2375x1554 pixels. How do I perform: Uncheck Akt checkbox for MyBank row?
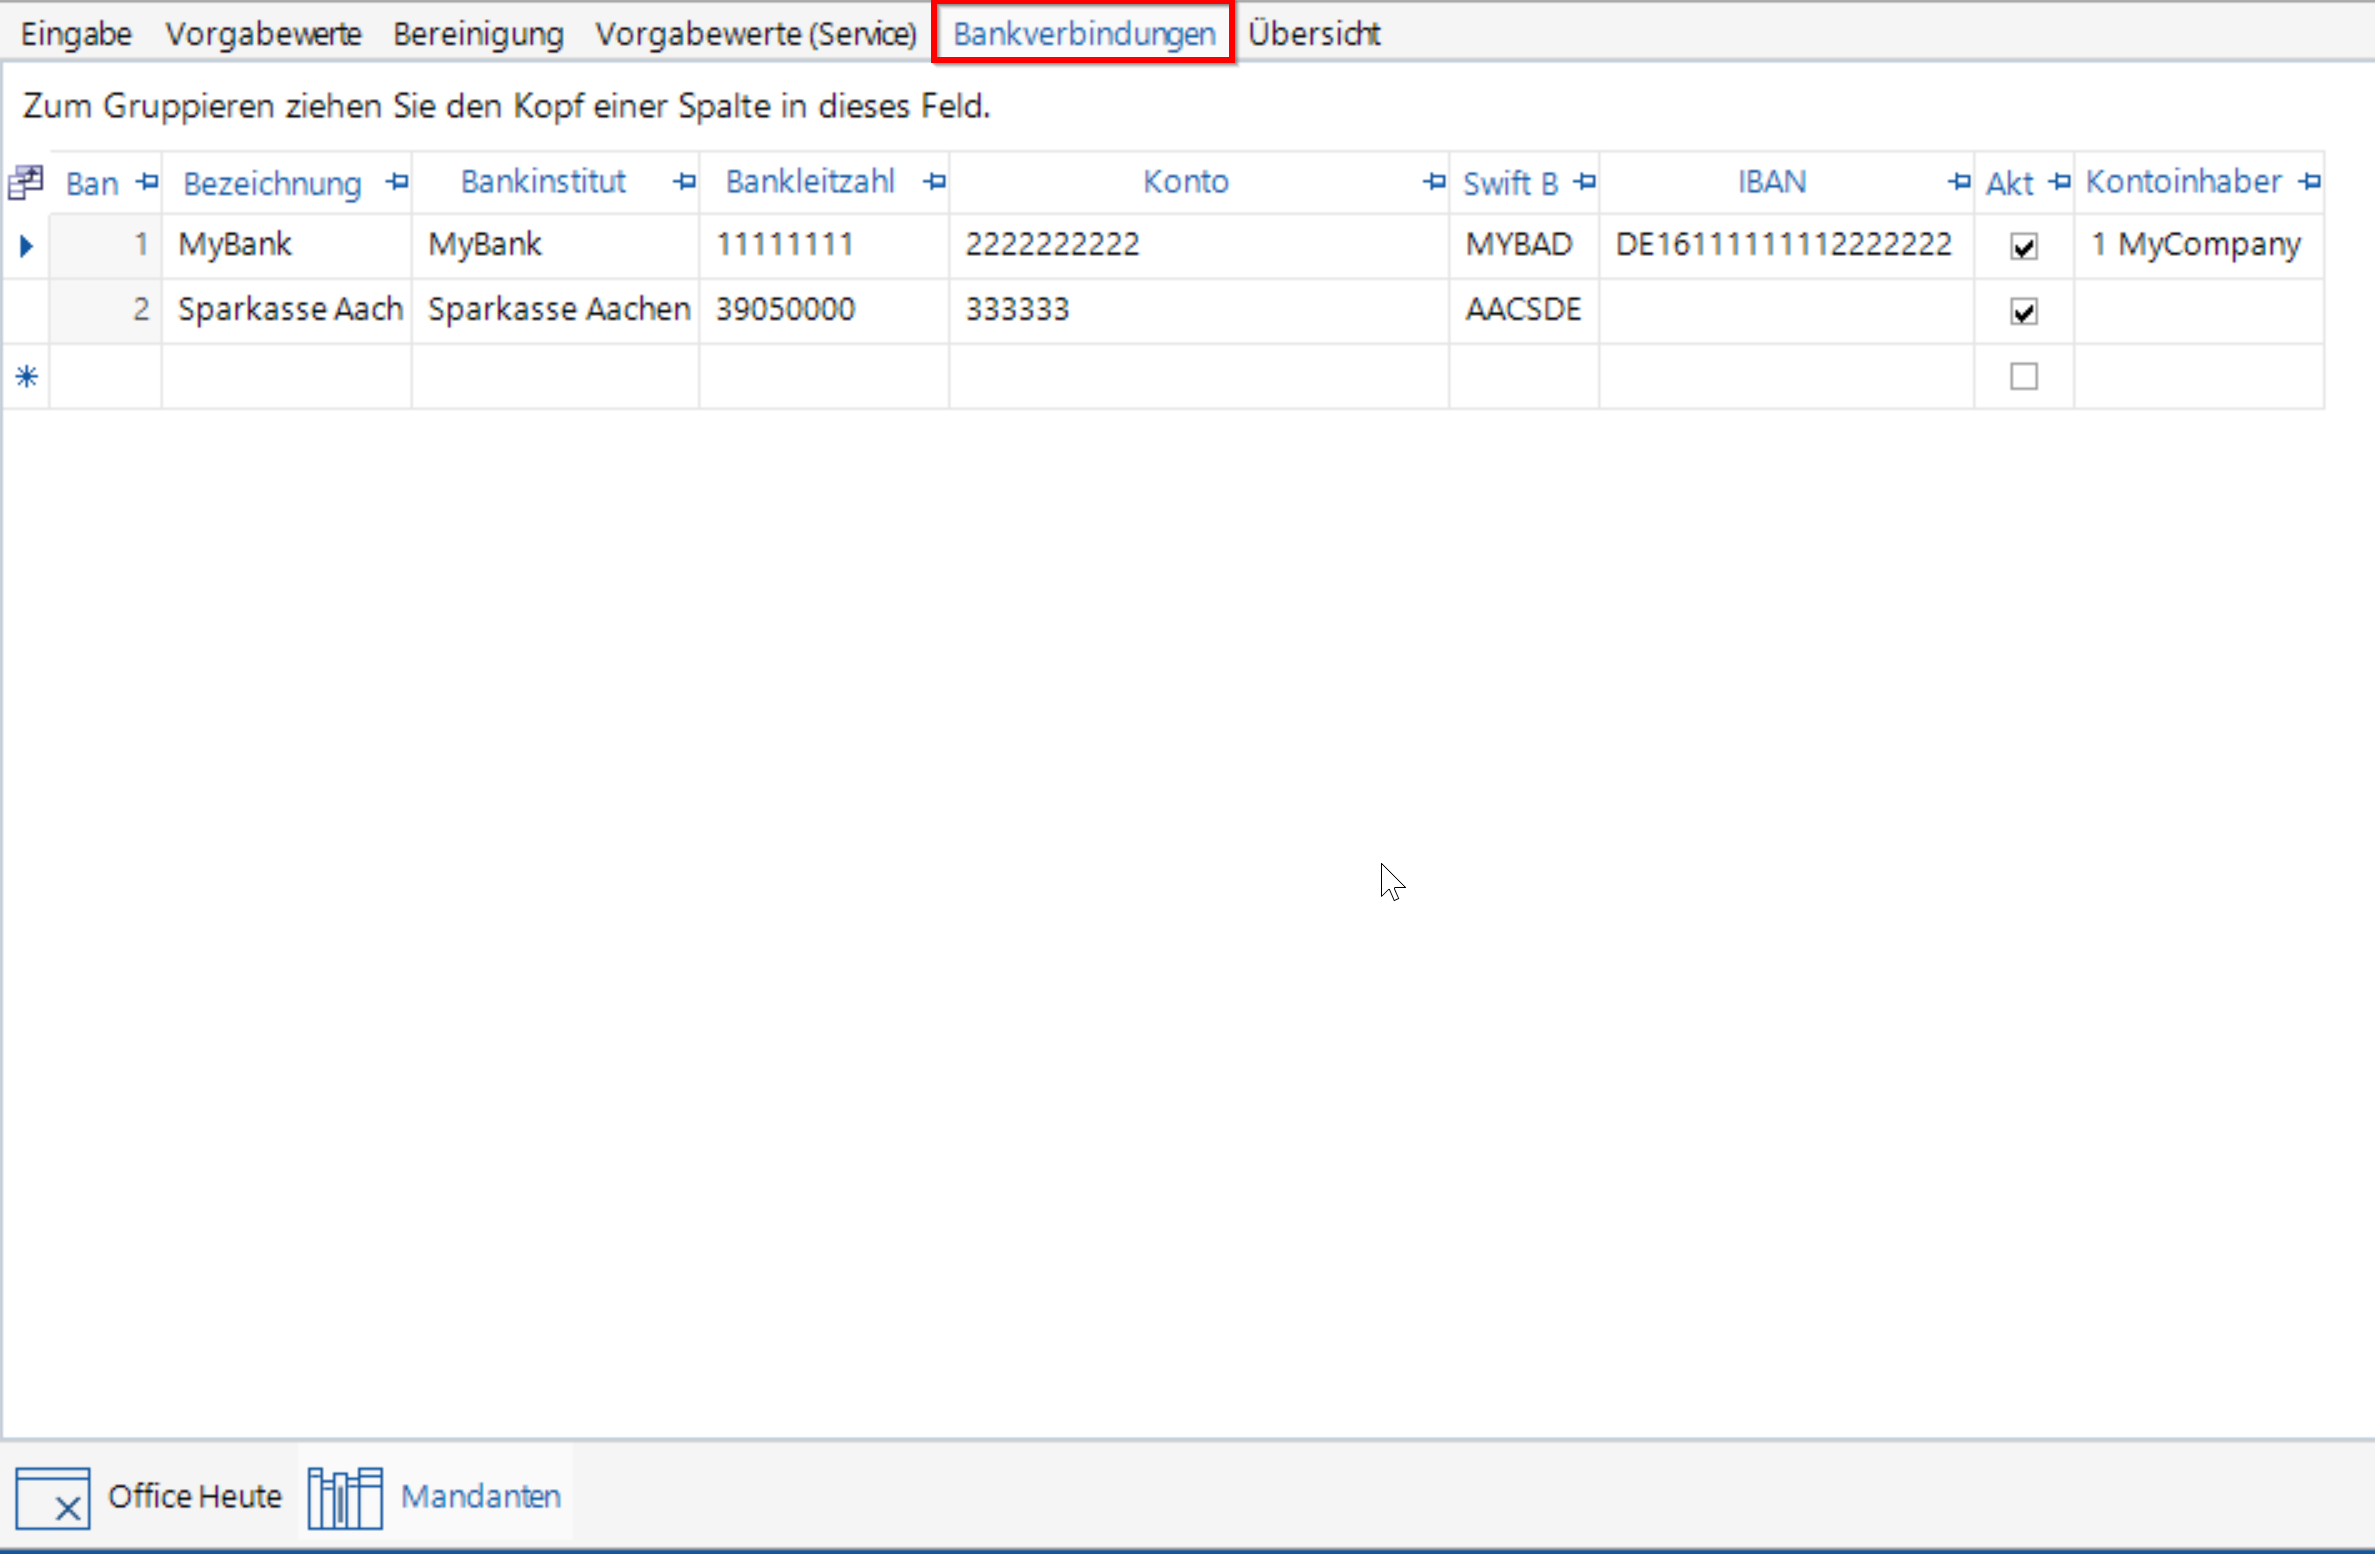[2024, 246]
